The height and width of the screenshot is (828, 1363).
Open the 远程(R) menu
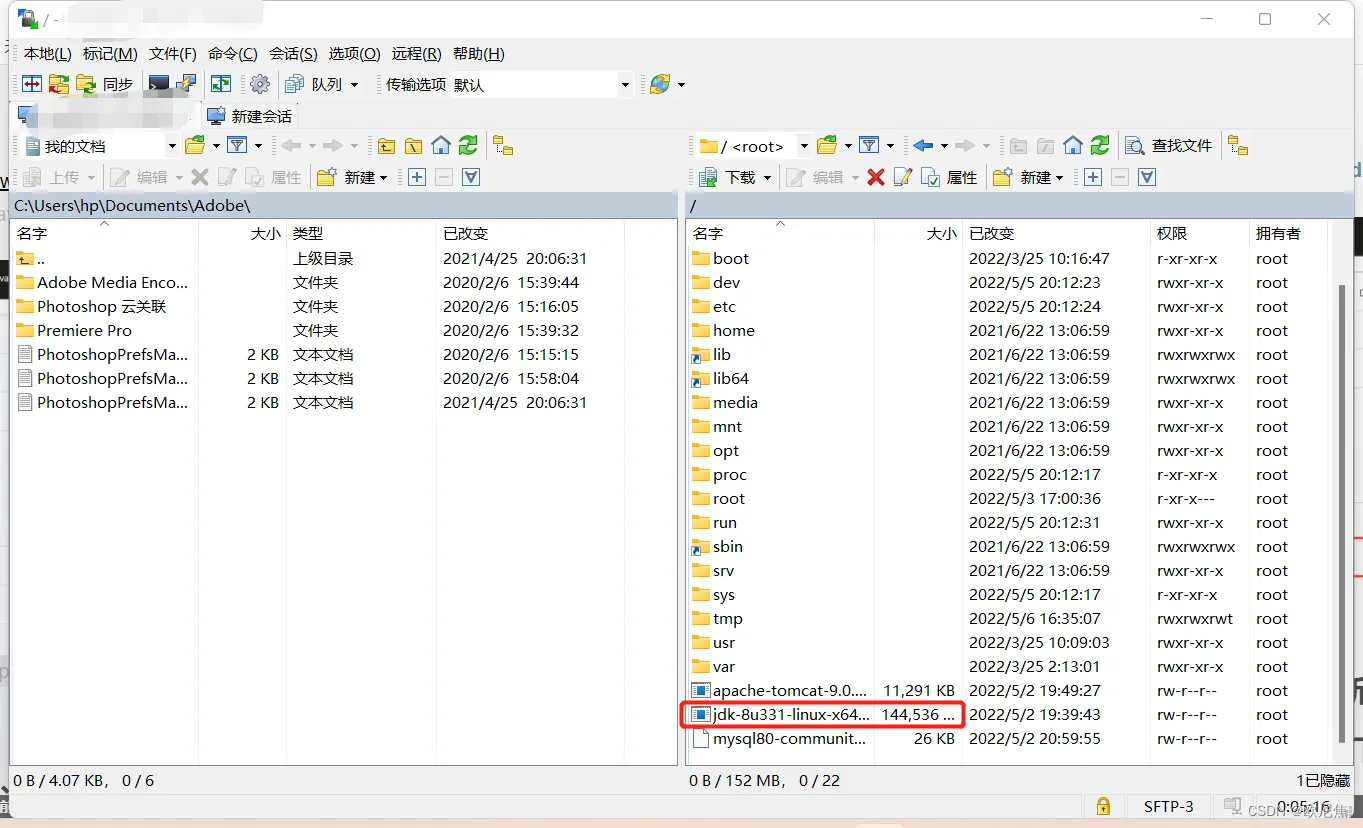417,54
